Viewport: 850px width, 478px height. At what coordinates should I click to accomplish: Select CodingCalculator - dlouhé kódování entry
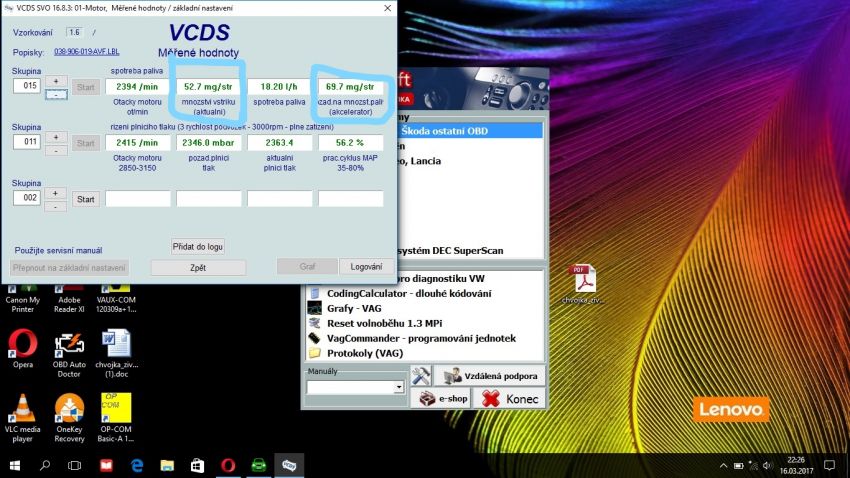[x=409, y=293]
